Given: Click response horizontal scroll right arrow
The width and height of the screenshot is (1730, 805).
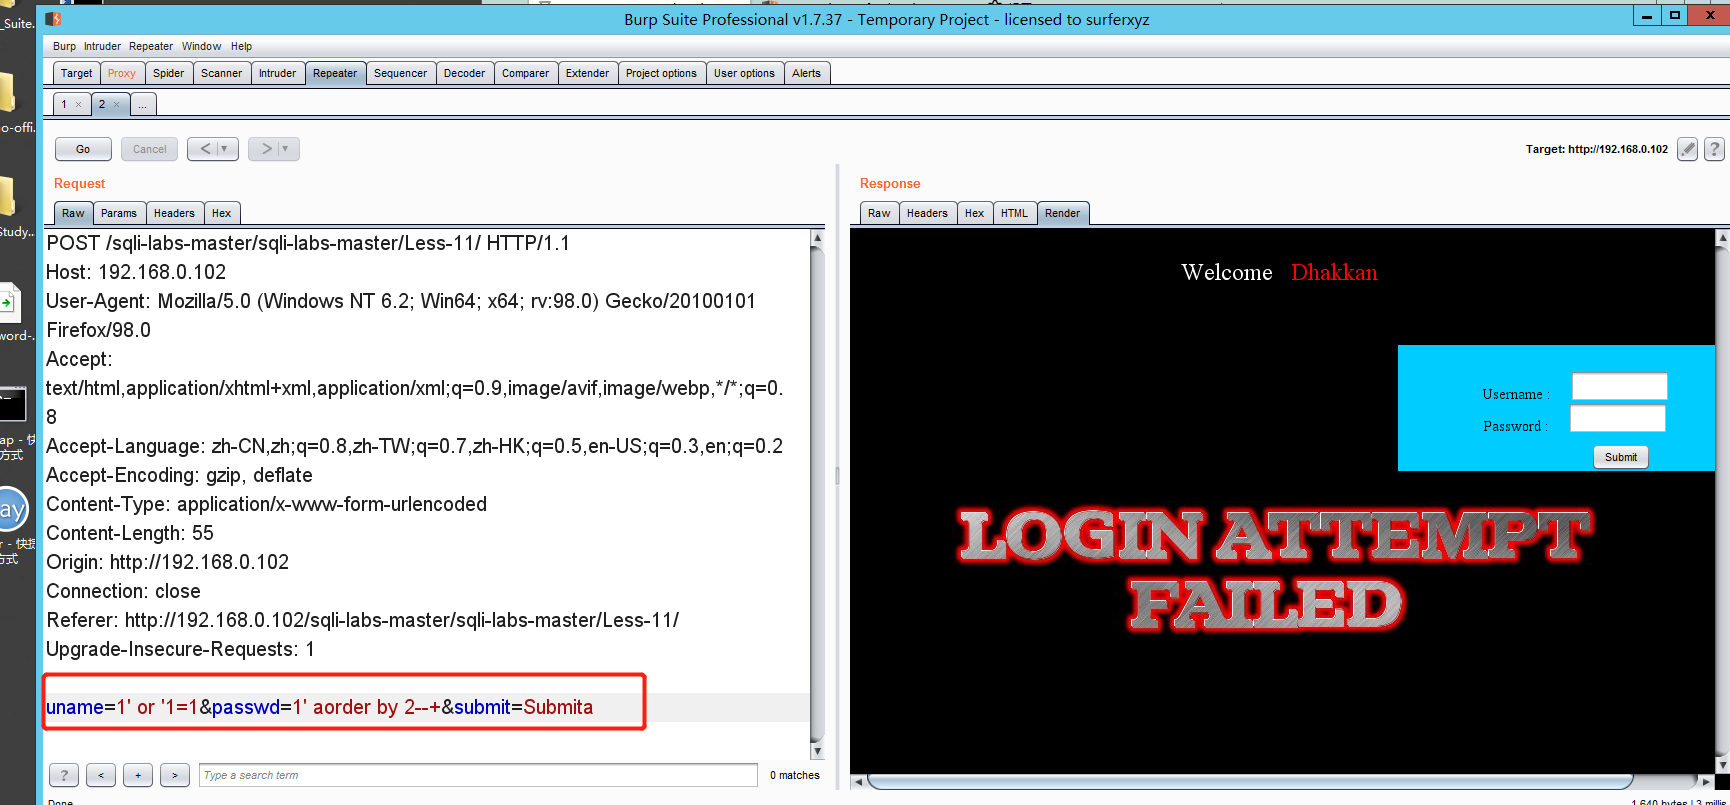Looking at the screenshot, I should click(1706, 781).
